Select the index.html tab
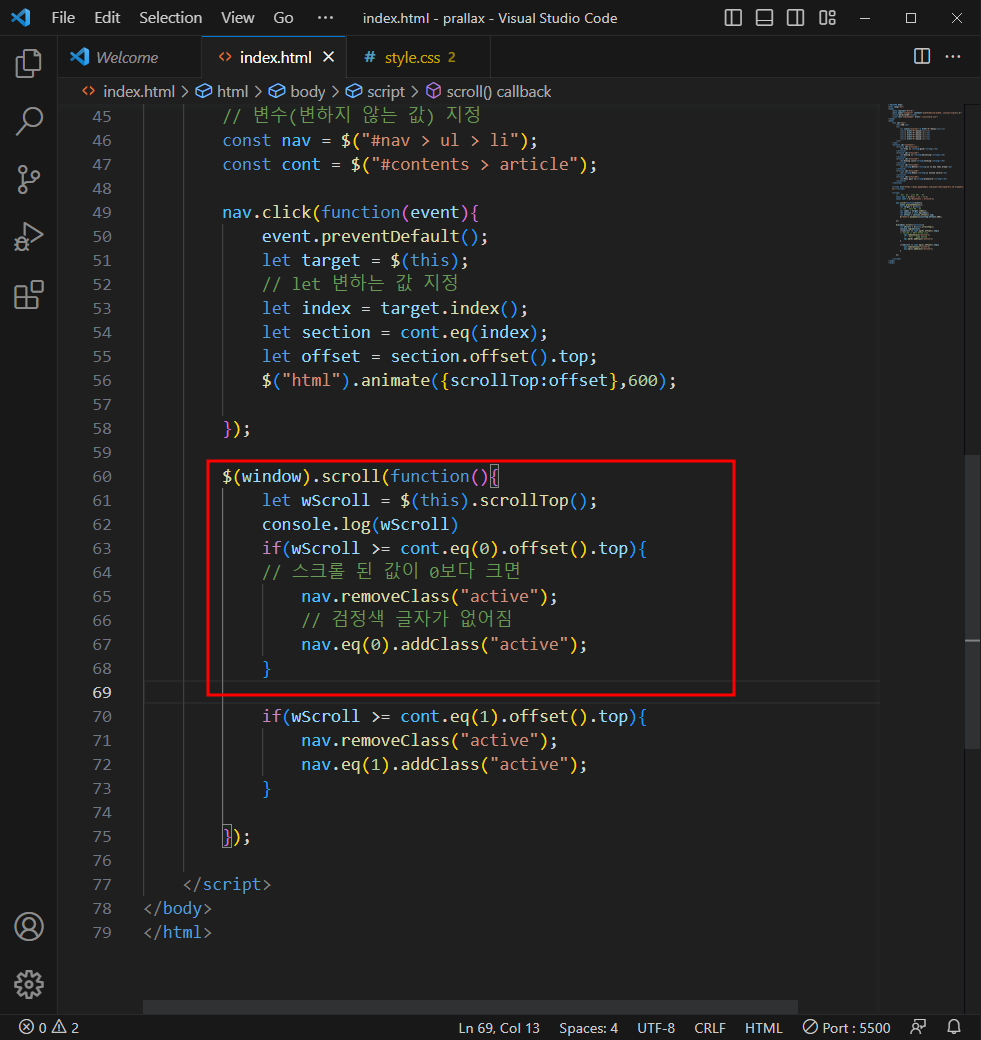The width and height of the screenshot is (981, 1040). pos(273,57)
